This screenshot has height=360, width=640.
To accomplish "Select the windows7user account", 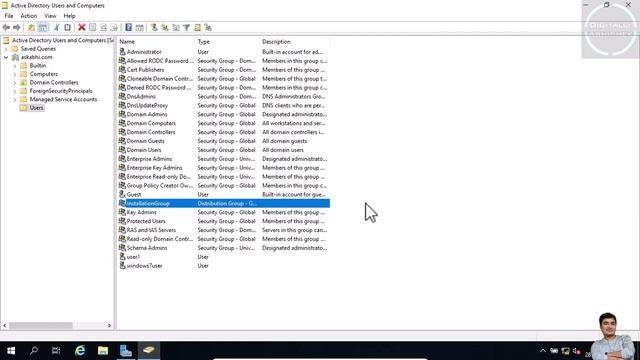I will coord(224,266).
